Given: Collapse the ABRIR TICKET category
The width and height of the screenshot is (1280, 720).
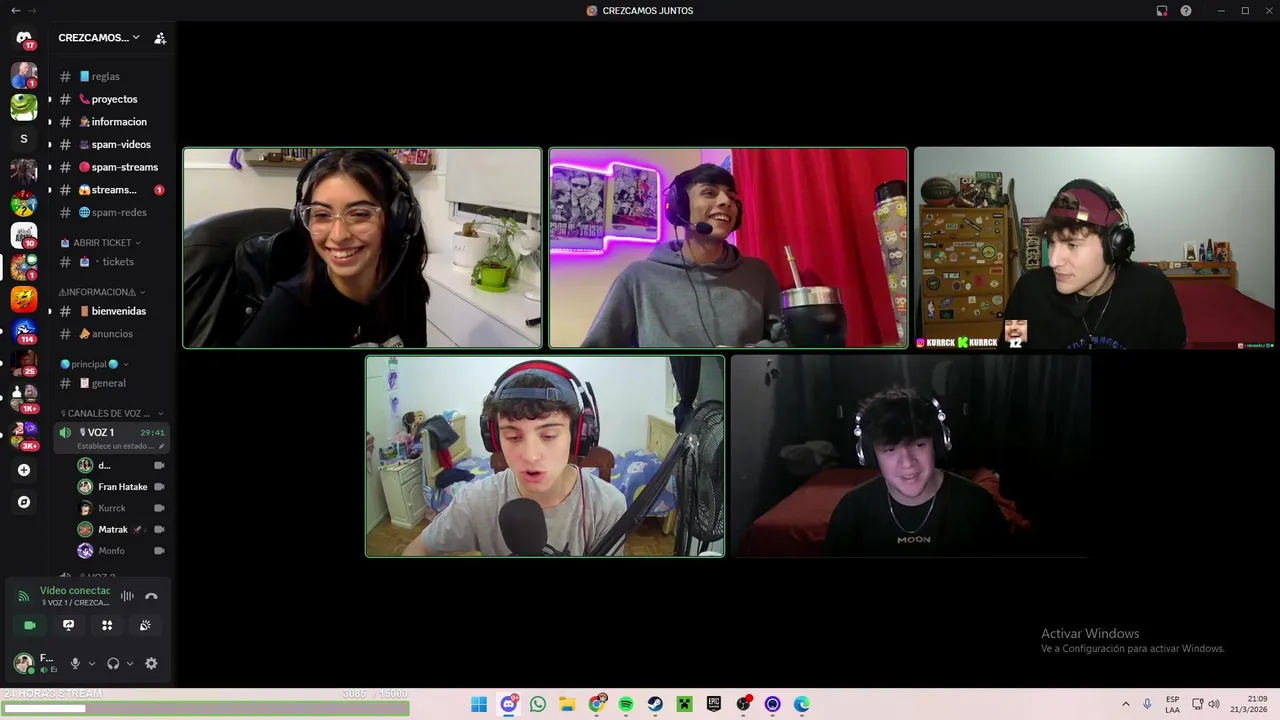Looking at the screenshot, I should (100, 242).
